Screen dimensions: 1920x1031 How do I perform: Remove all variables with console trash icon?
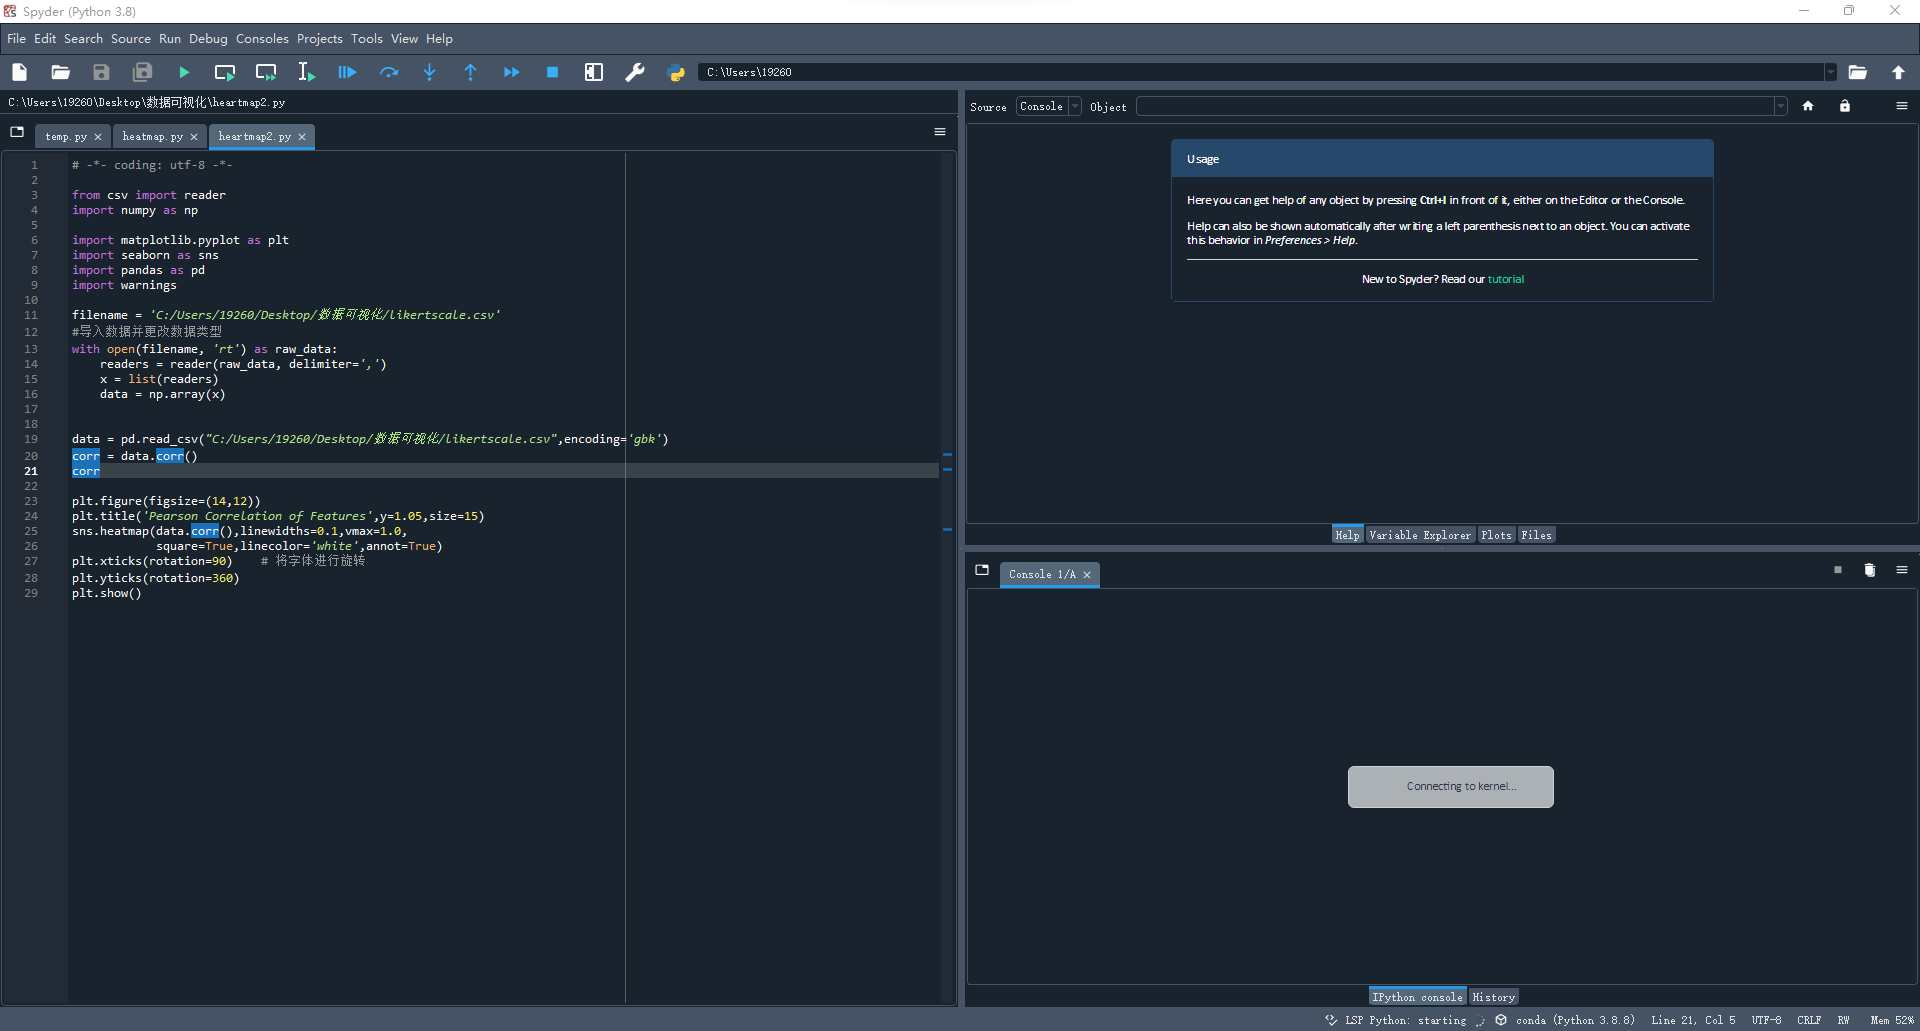tap(1870, 570)
